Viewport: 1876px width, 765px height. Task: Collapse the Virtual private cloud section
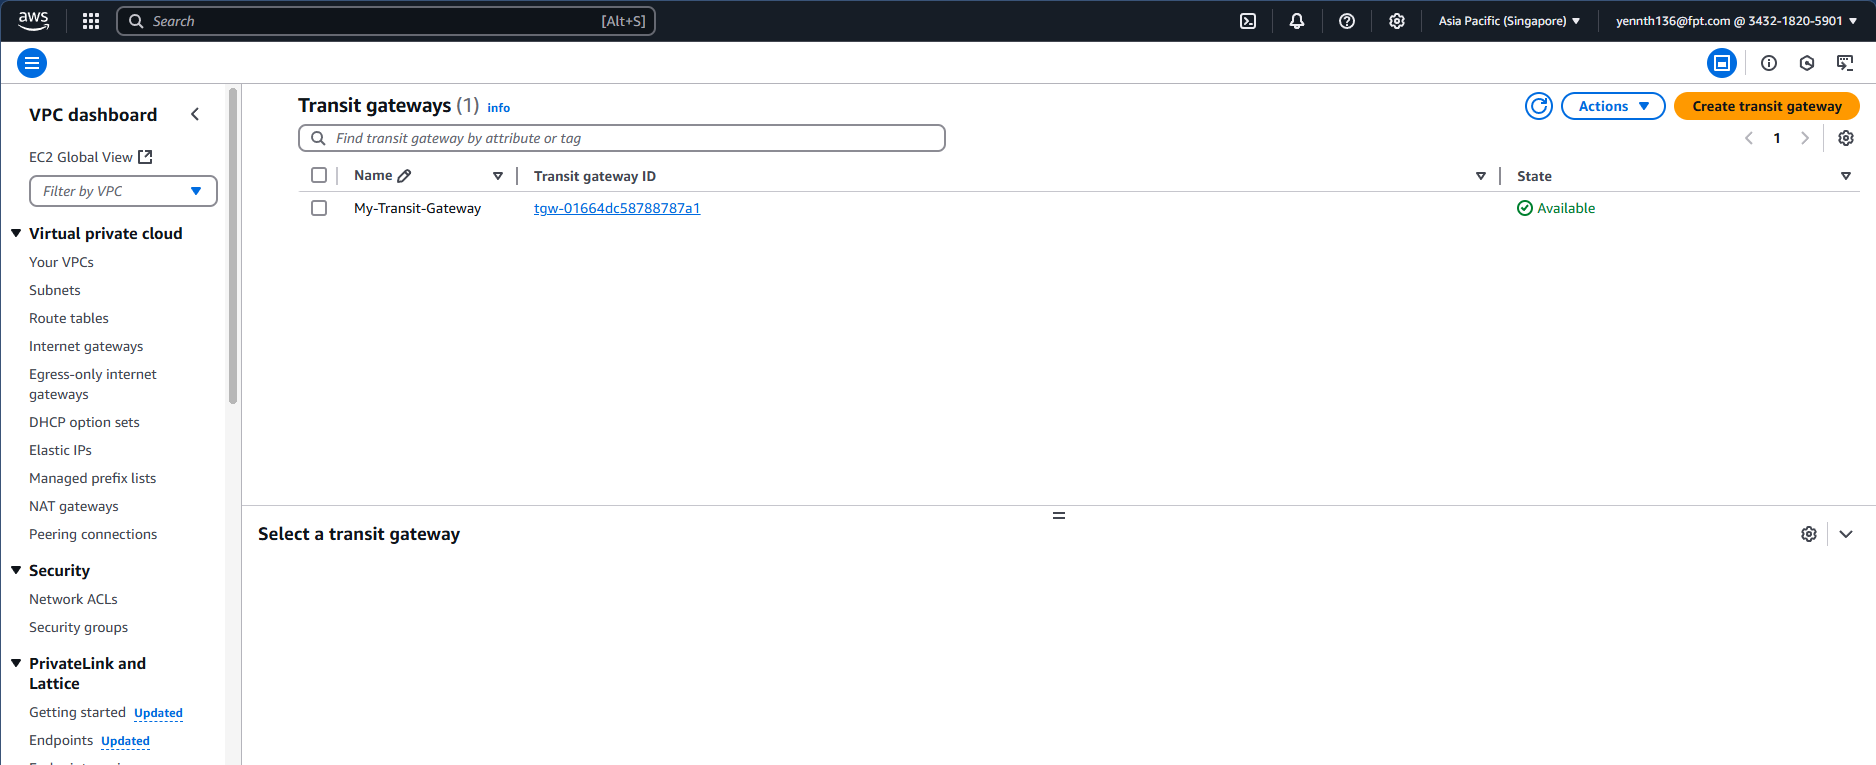pos(16,233)
